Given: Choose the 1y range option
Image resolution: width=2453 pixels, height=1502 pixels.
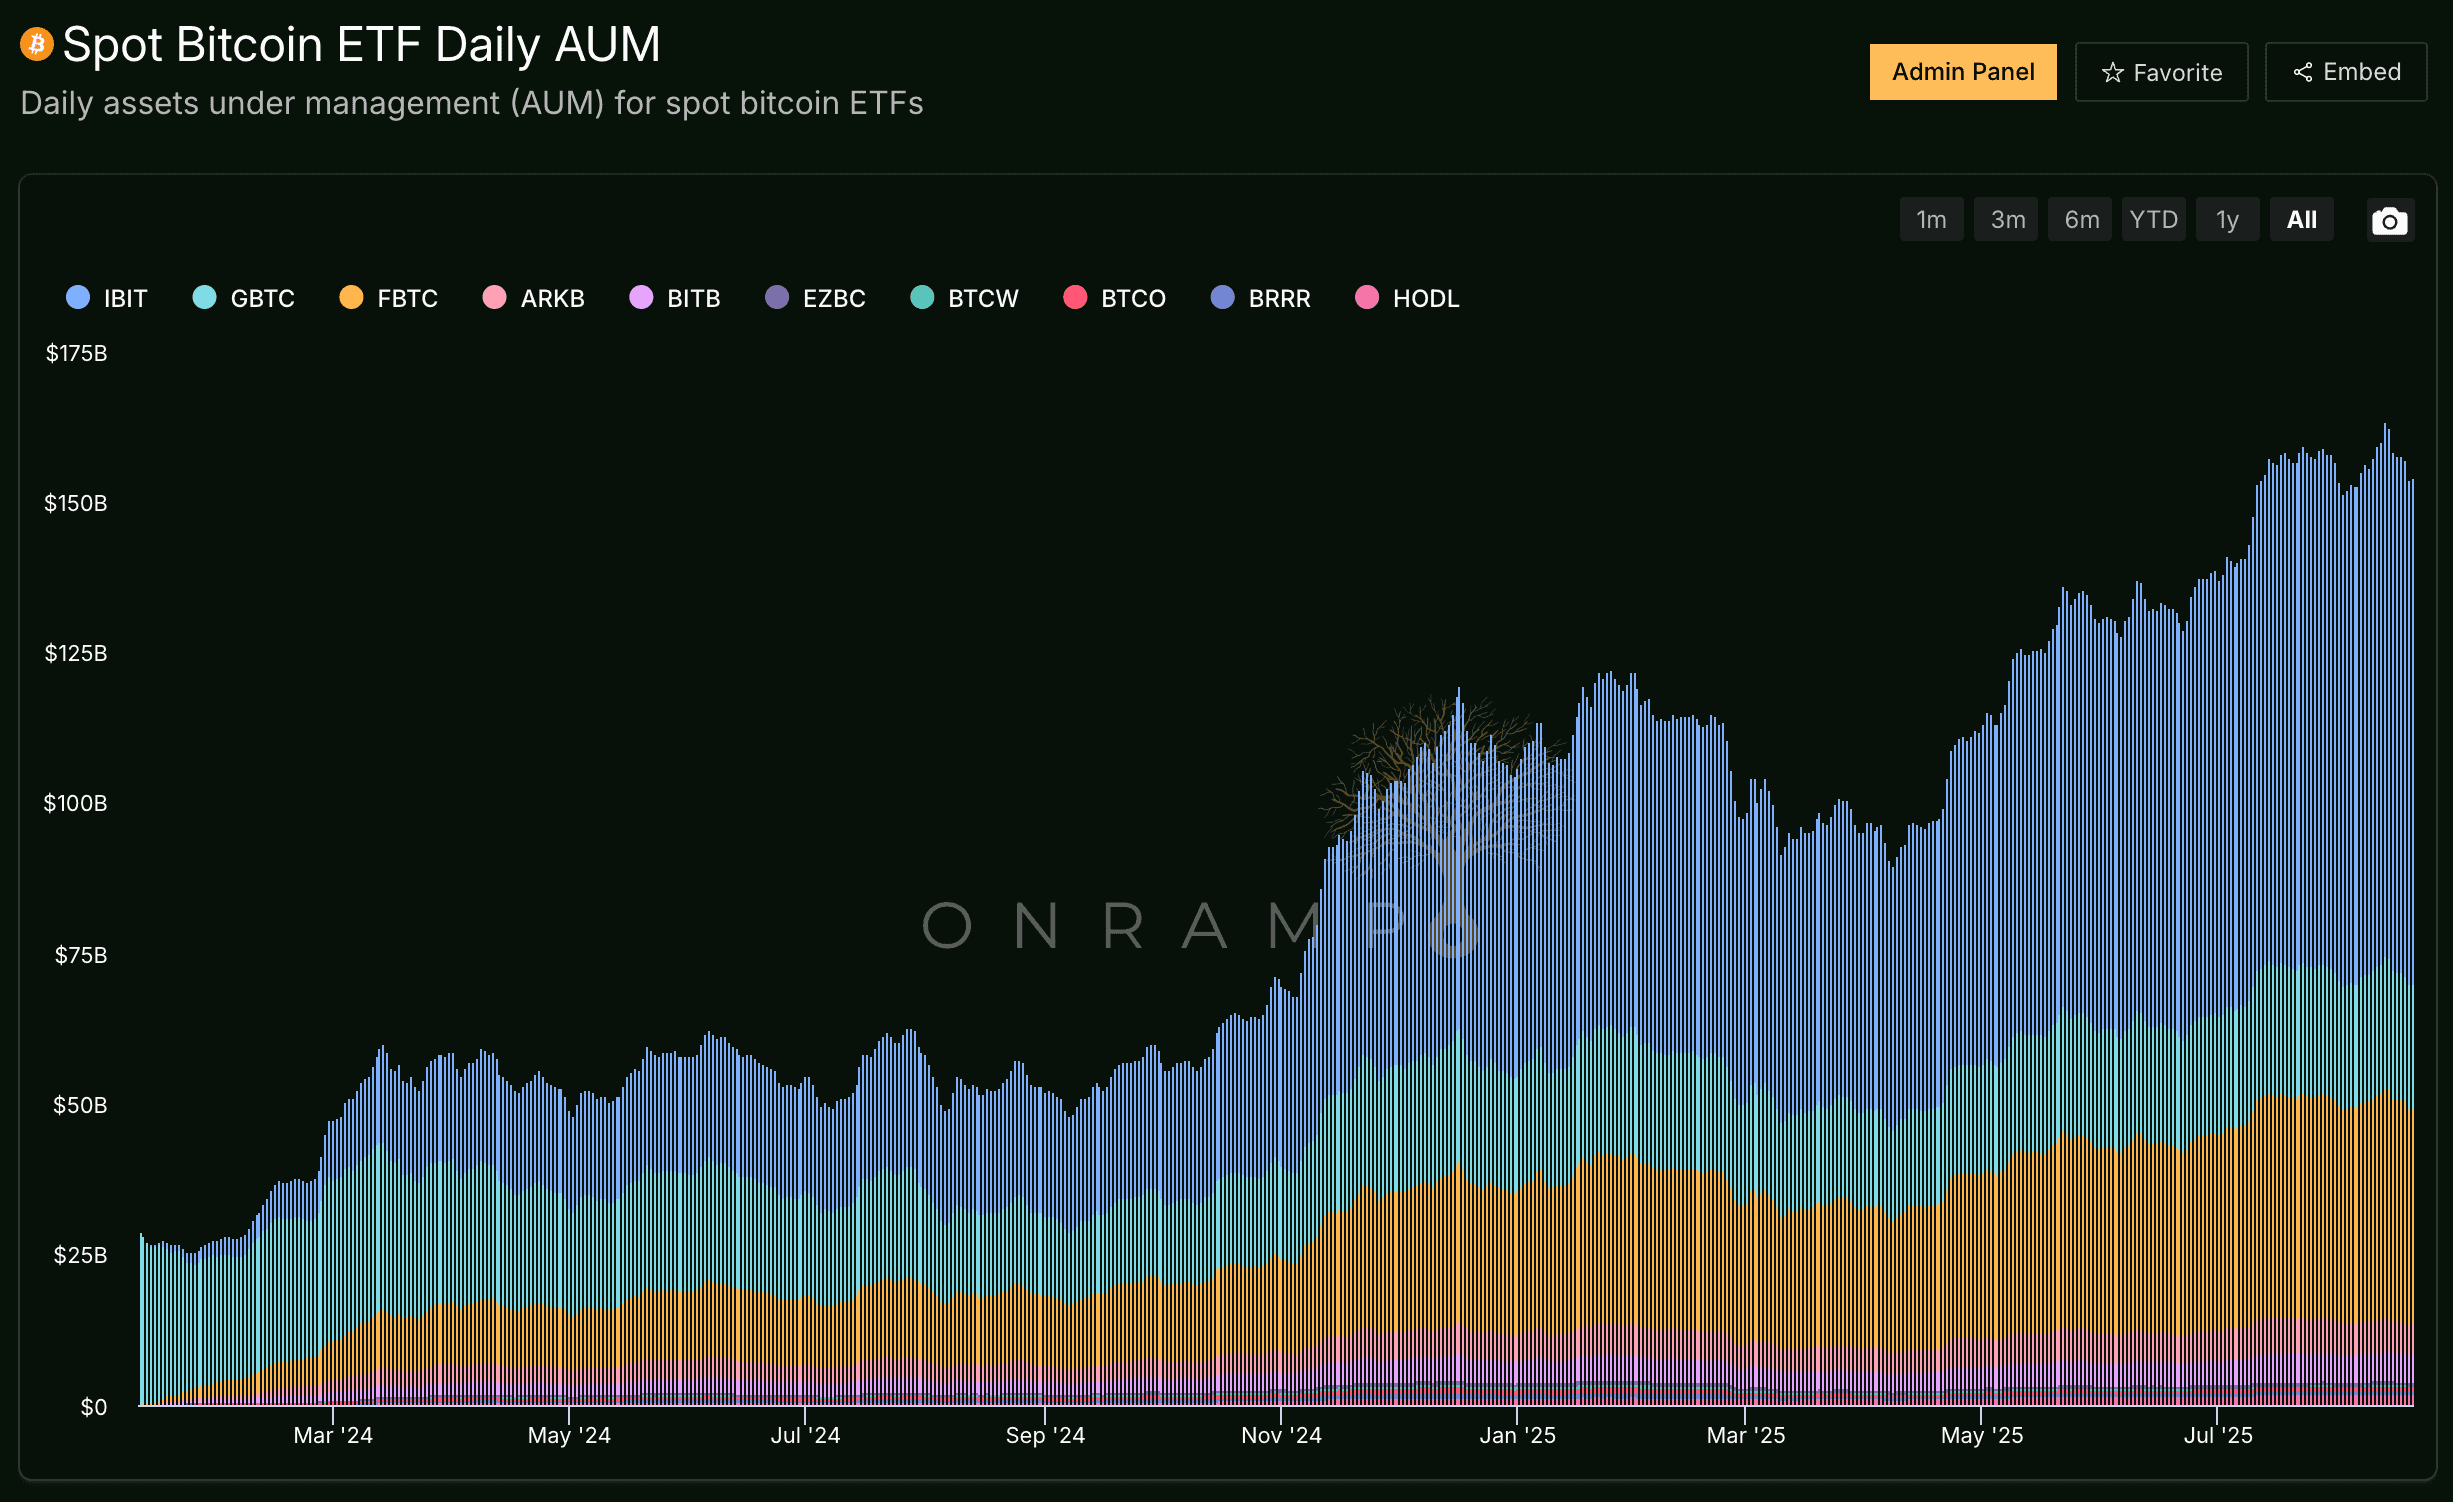Looking at the screenshot, I should point(2226,220).
